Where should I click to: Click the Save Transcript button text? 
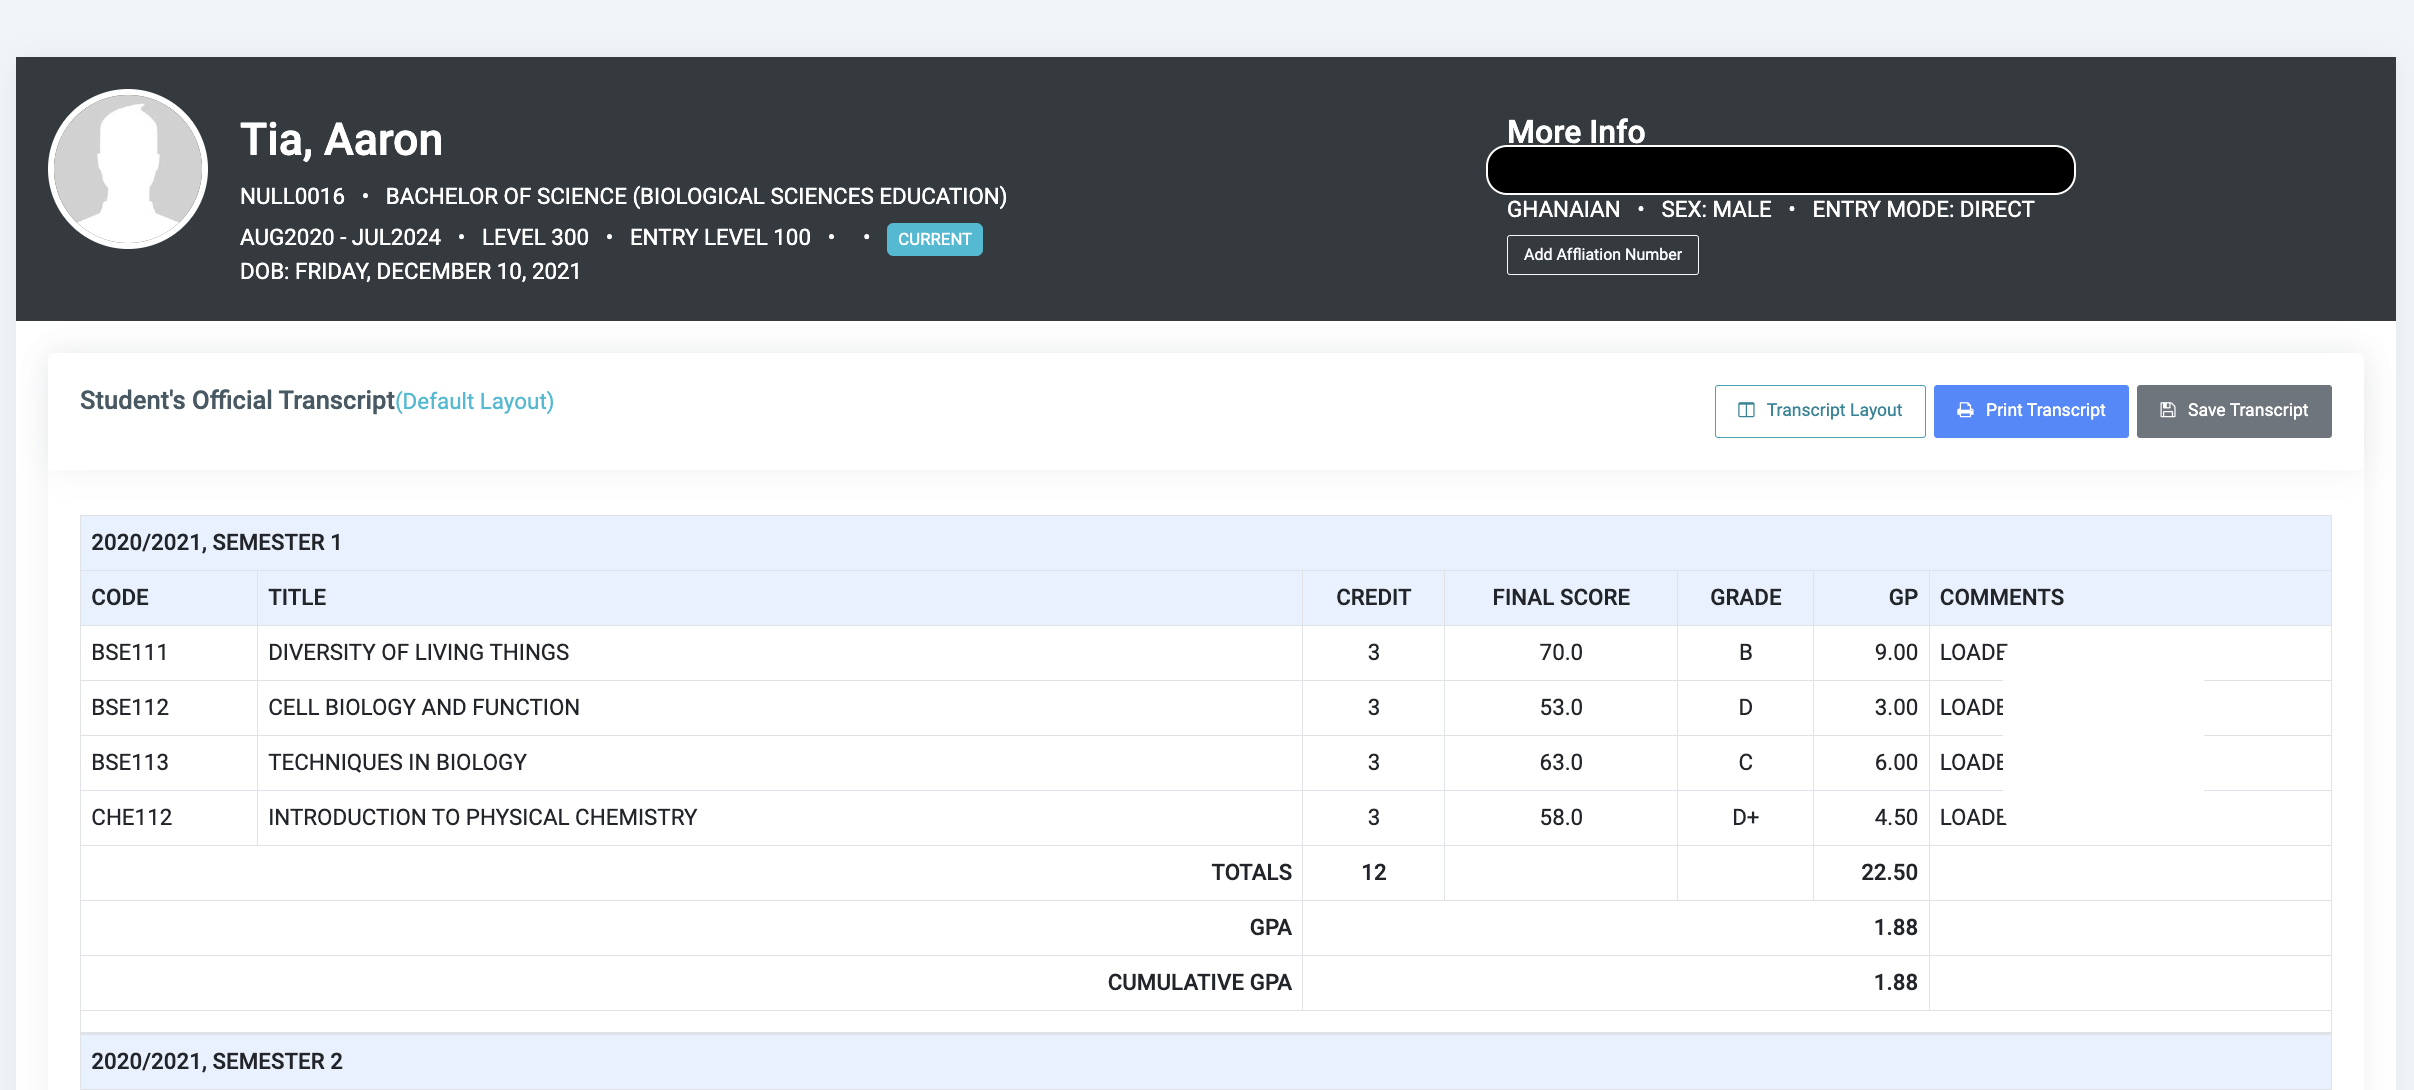click(2247, 410)
